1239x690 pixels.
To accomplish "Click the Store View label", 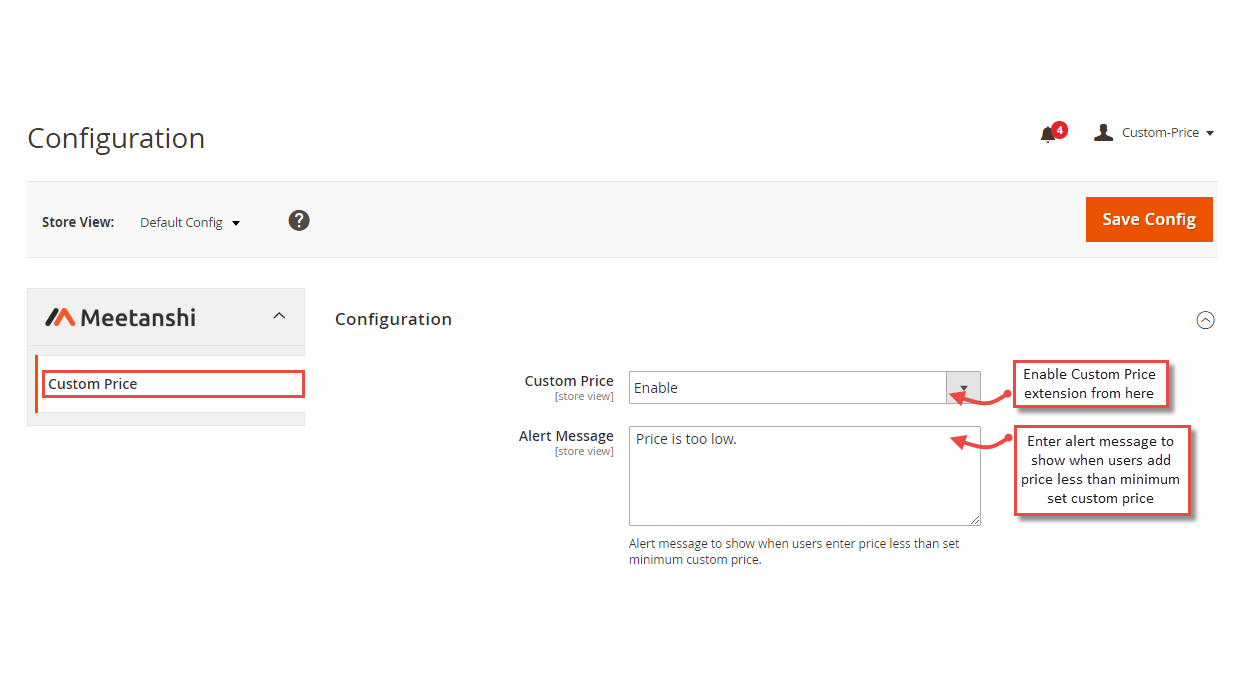I will coord(78,222).
